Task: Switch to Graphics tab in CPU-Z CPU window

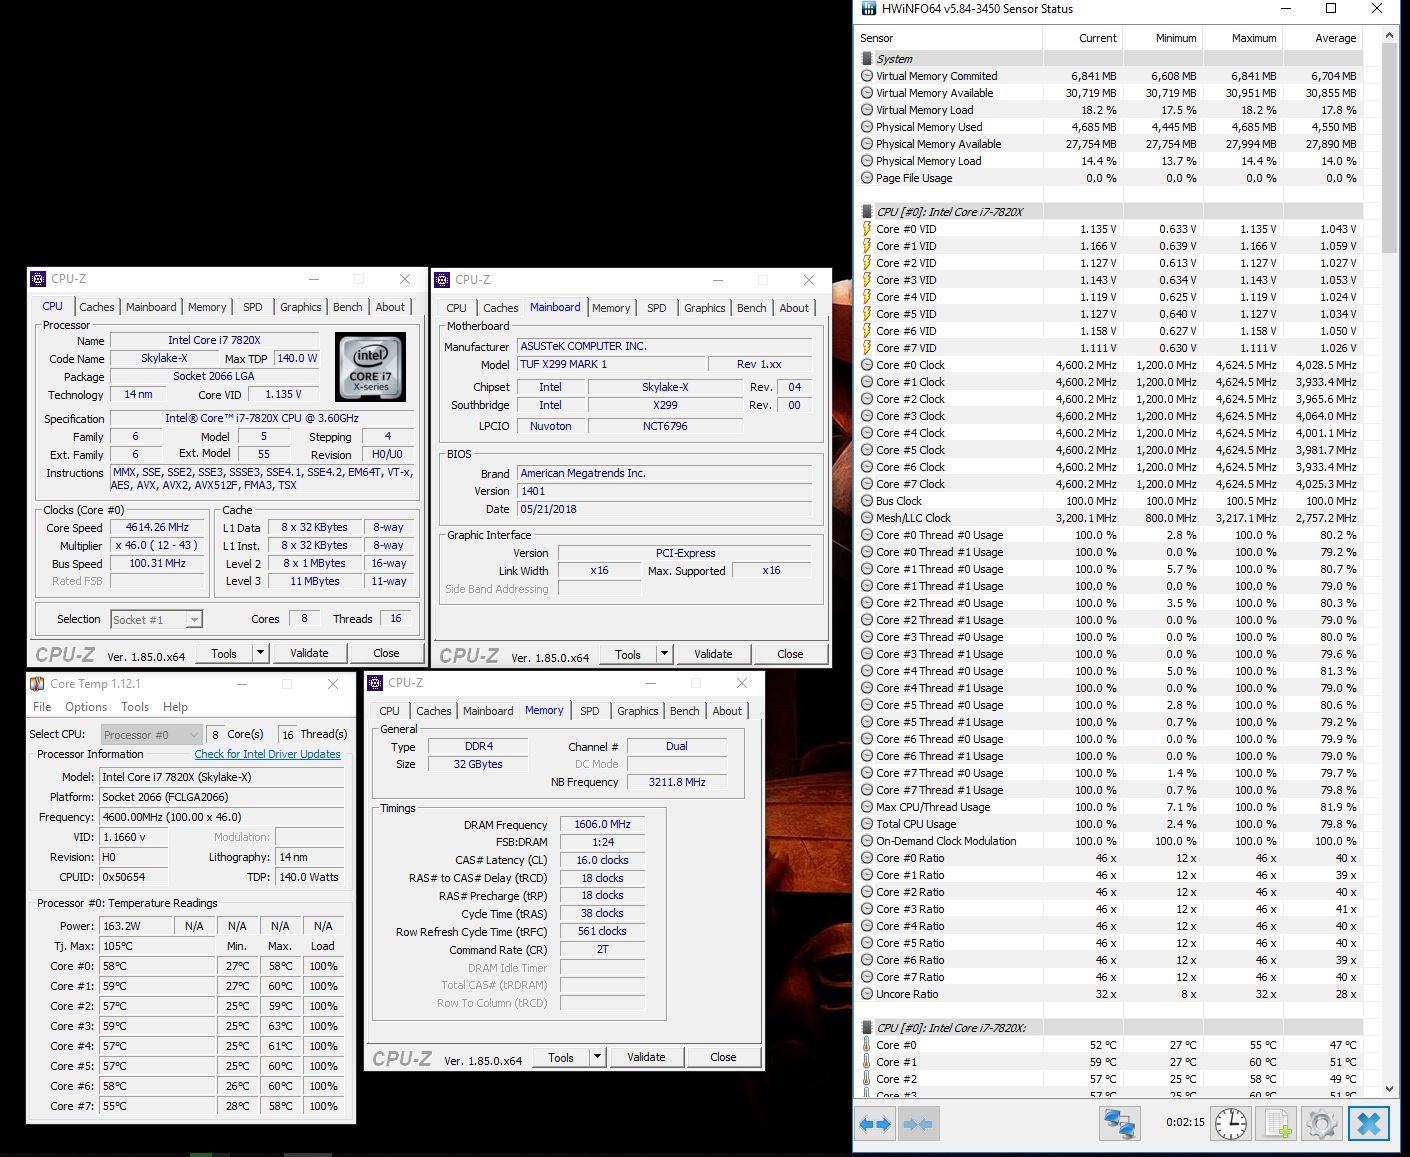Action: pyautogui.click(x=301, y=307)
